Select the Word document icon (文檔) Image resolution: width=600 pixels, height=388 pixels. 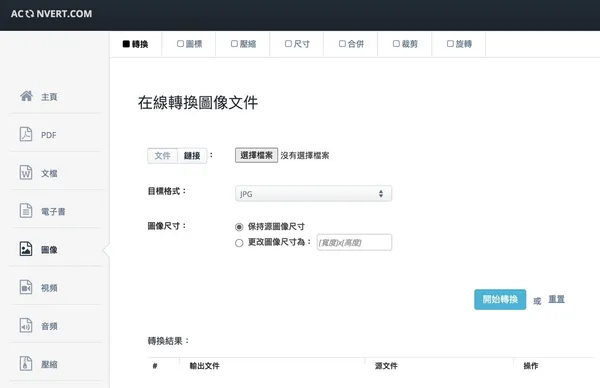26,173
